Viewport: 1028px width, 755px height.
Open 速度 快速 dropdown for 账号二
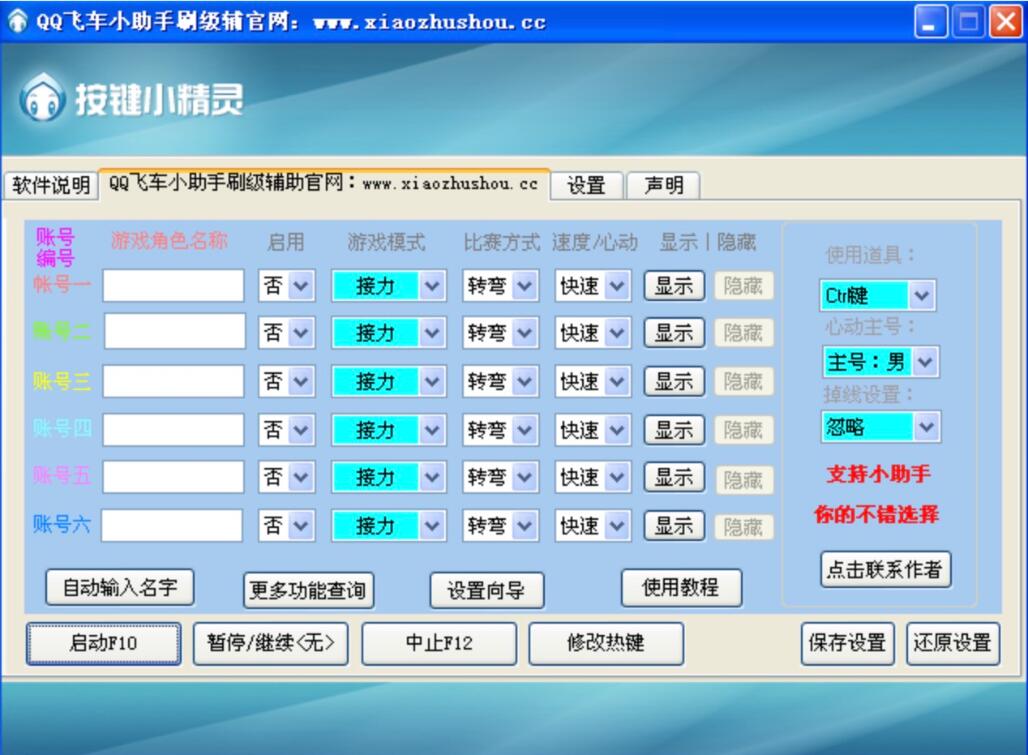pyautogui.click(x=616, y=333)
